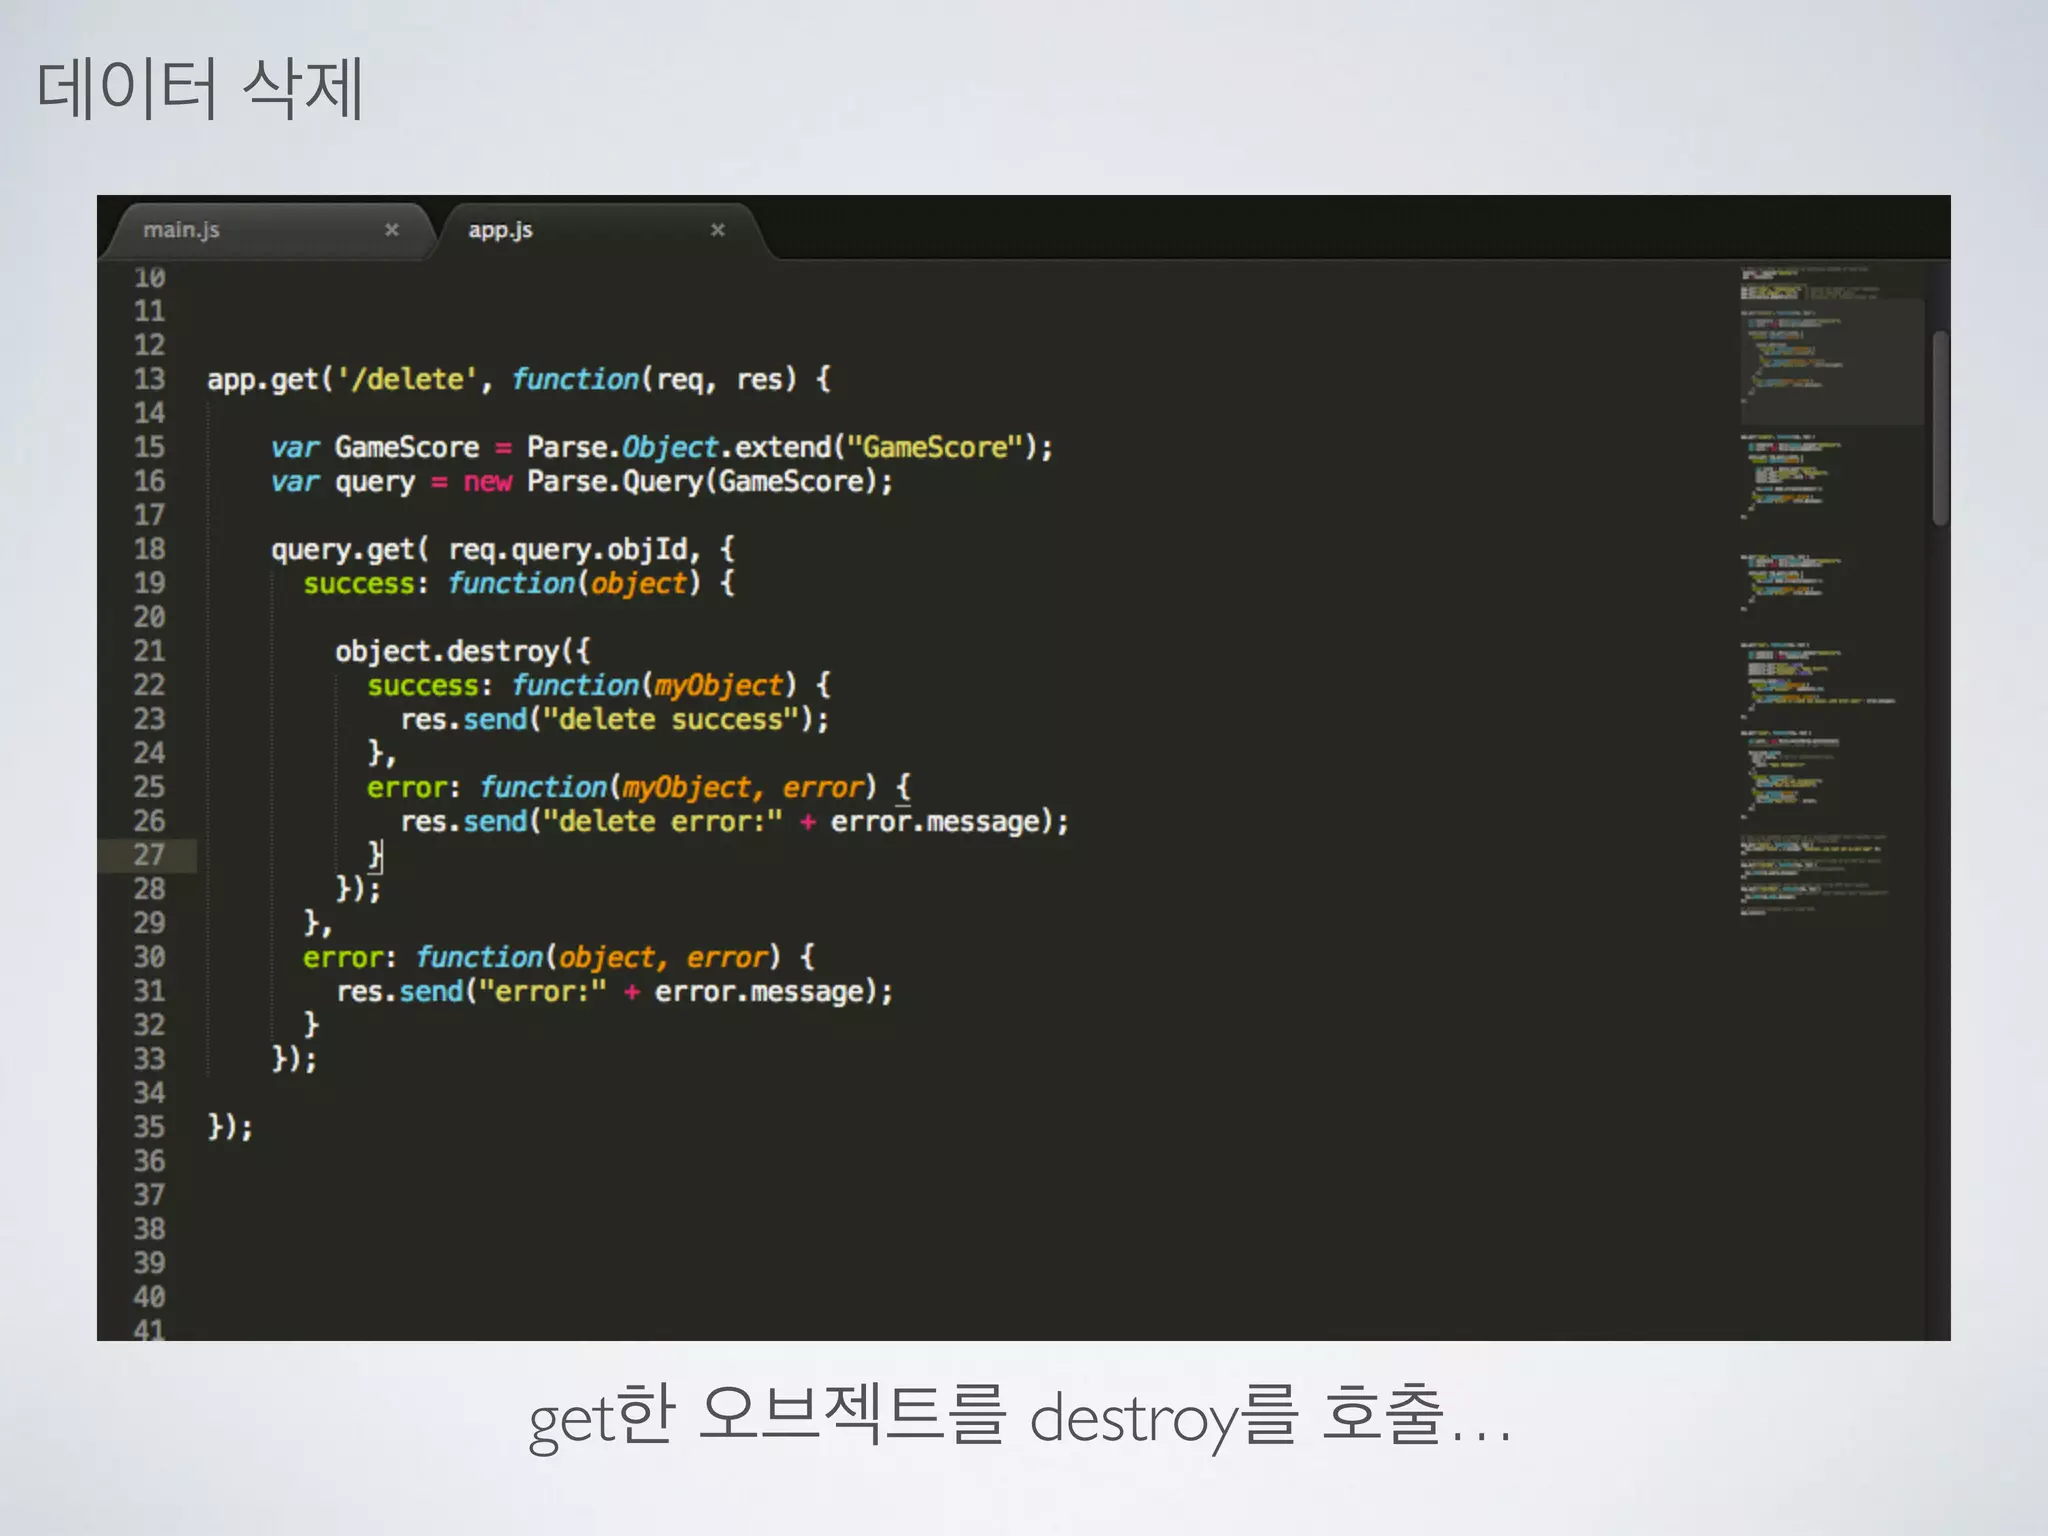Click the vertical scrollbar thumb in editor
Screen dimensions: 2048x1536
(x=1940, y=428)
